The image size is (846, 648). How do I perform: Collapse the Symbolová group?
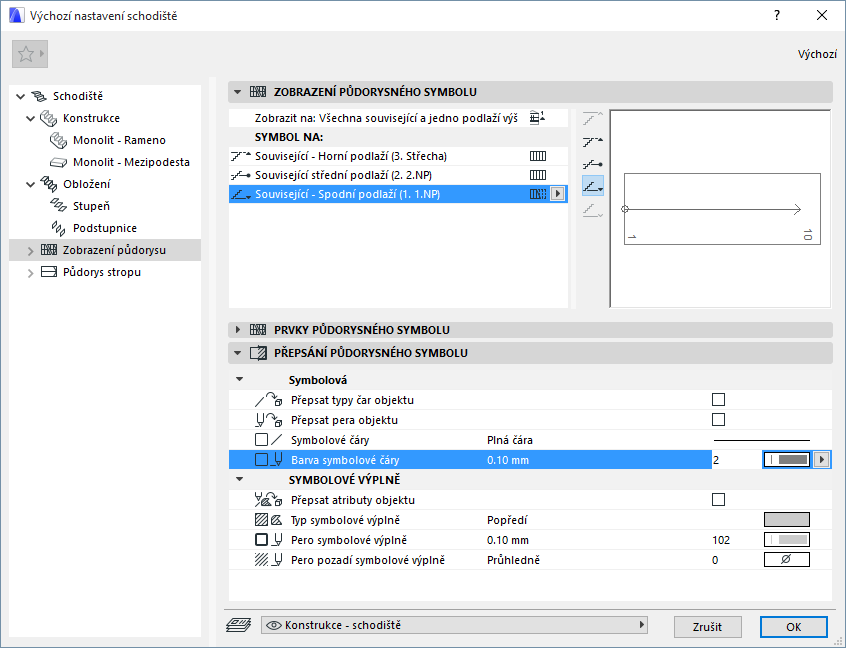pyautogui.click(x=240, y=380)
